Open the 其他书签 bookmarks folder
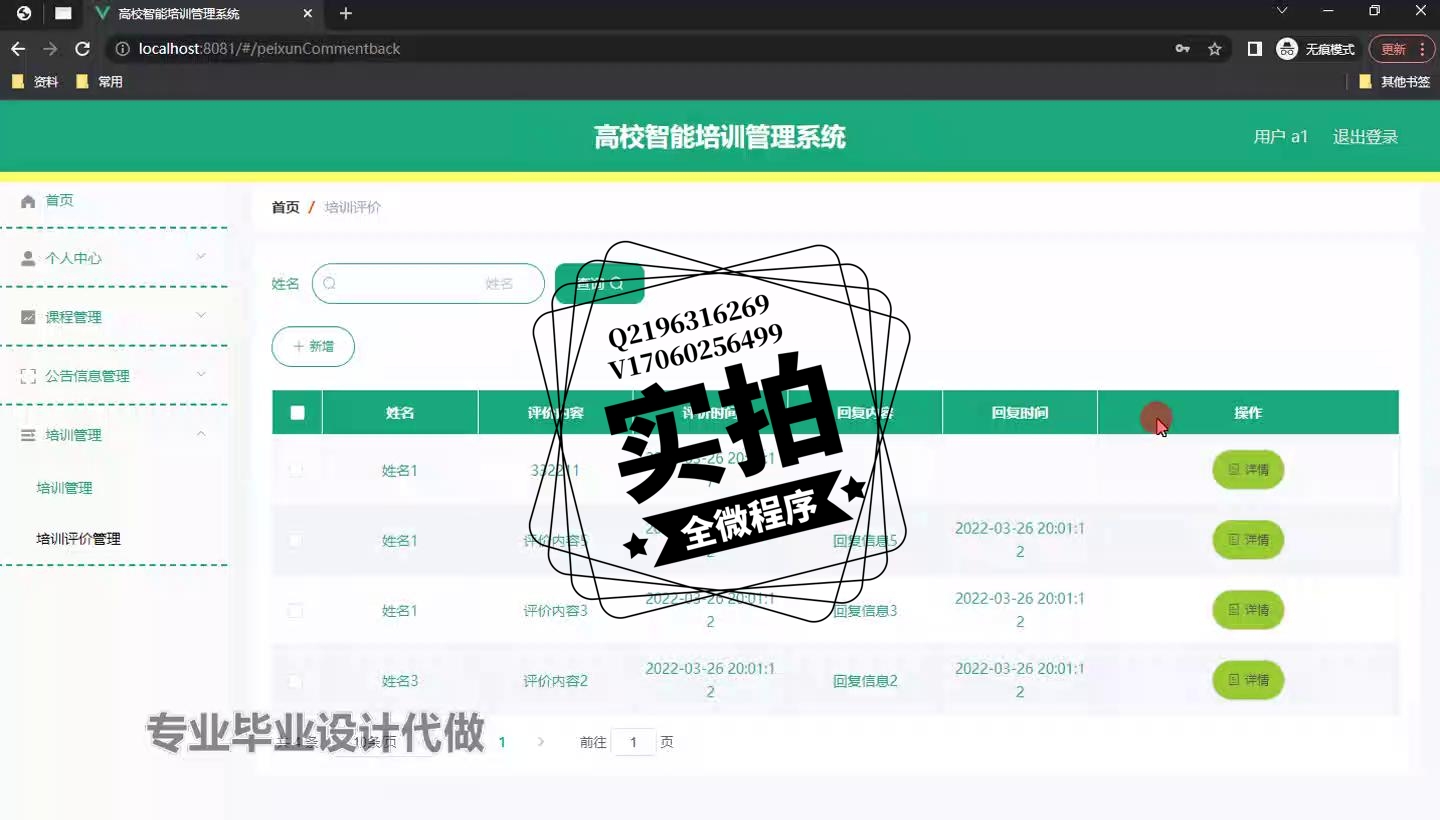The image size is (1440, 820). (x=1395, y=82)
